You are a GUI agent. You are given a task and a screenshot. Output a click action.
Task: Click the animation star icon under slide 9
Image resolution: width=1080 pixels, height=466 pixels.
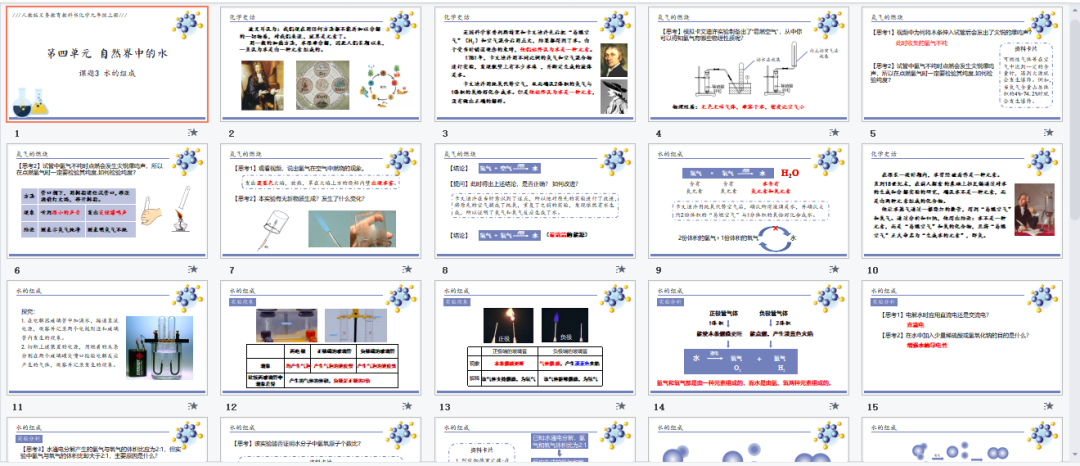[x=835, y=270]
